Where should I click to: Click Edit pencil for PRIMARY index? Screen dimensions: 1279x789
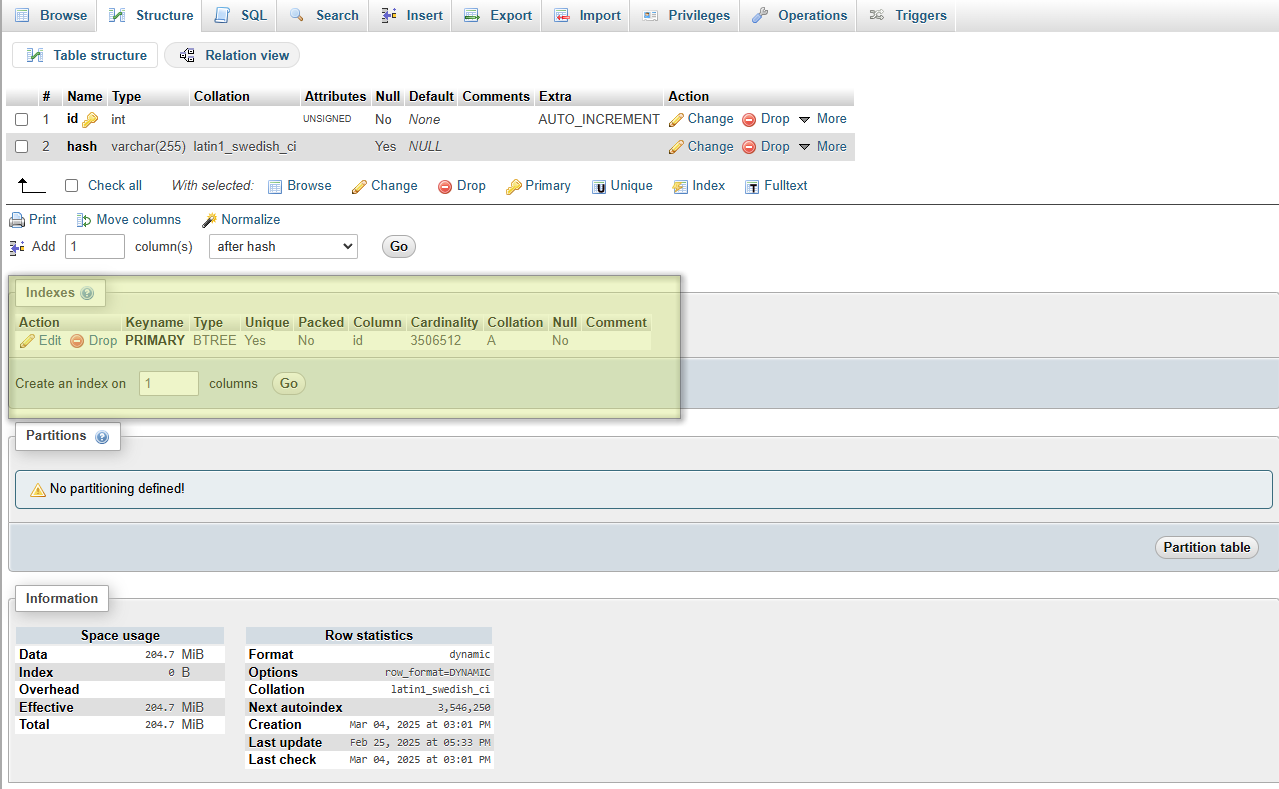point(27,341)
